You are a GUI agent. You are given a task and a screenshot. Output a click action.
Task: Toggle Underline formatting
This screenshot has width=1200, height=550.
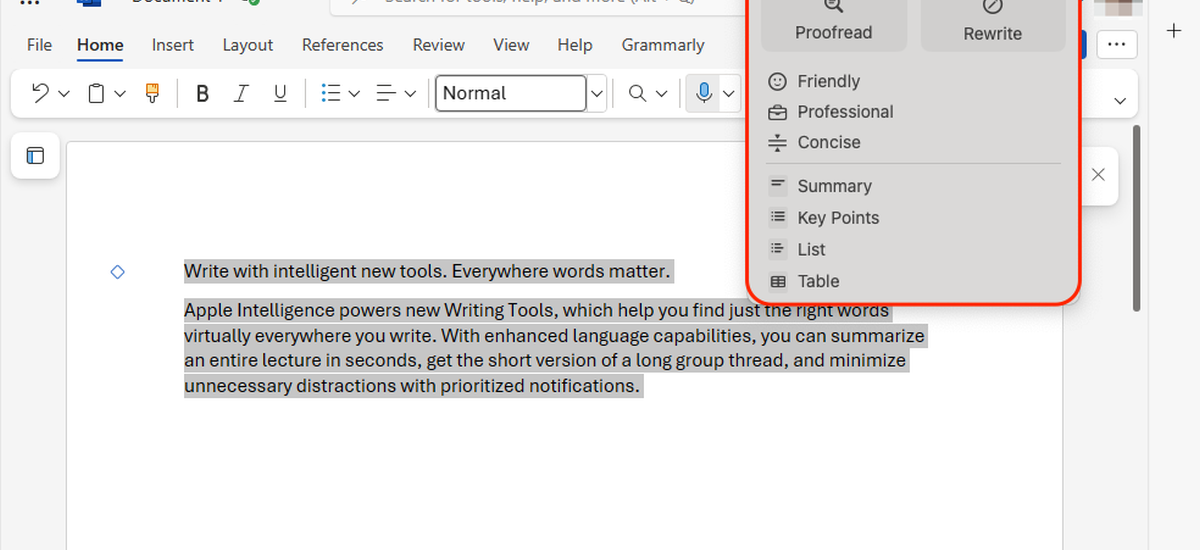click(x=280, y=93)
